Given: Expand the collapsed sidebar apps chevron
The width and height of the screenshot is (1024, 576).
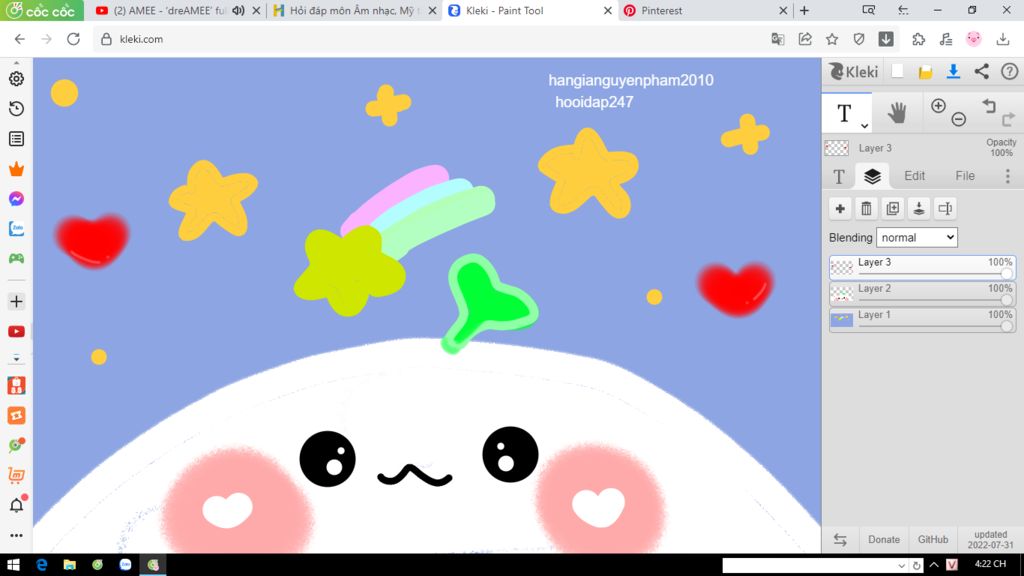Looking at the screenshot, I should pyautogui.click(x=16, y=359).
